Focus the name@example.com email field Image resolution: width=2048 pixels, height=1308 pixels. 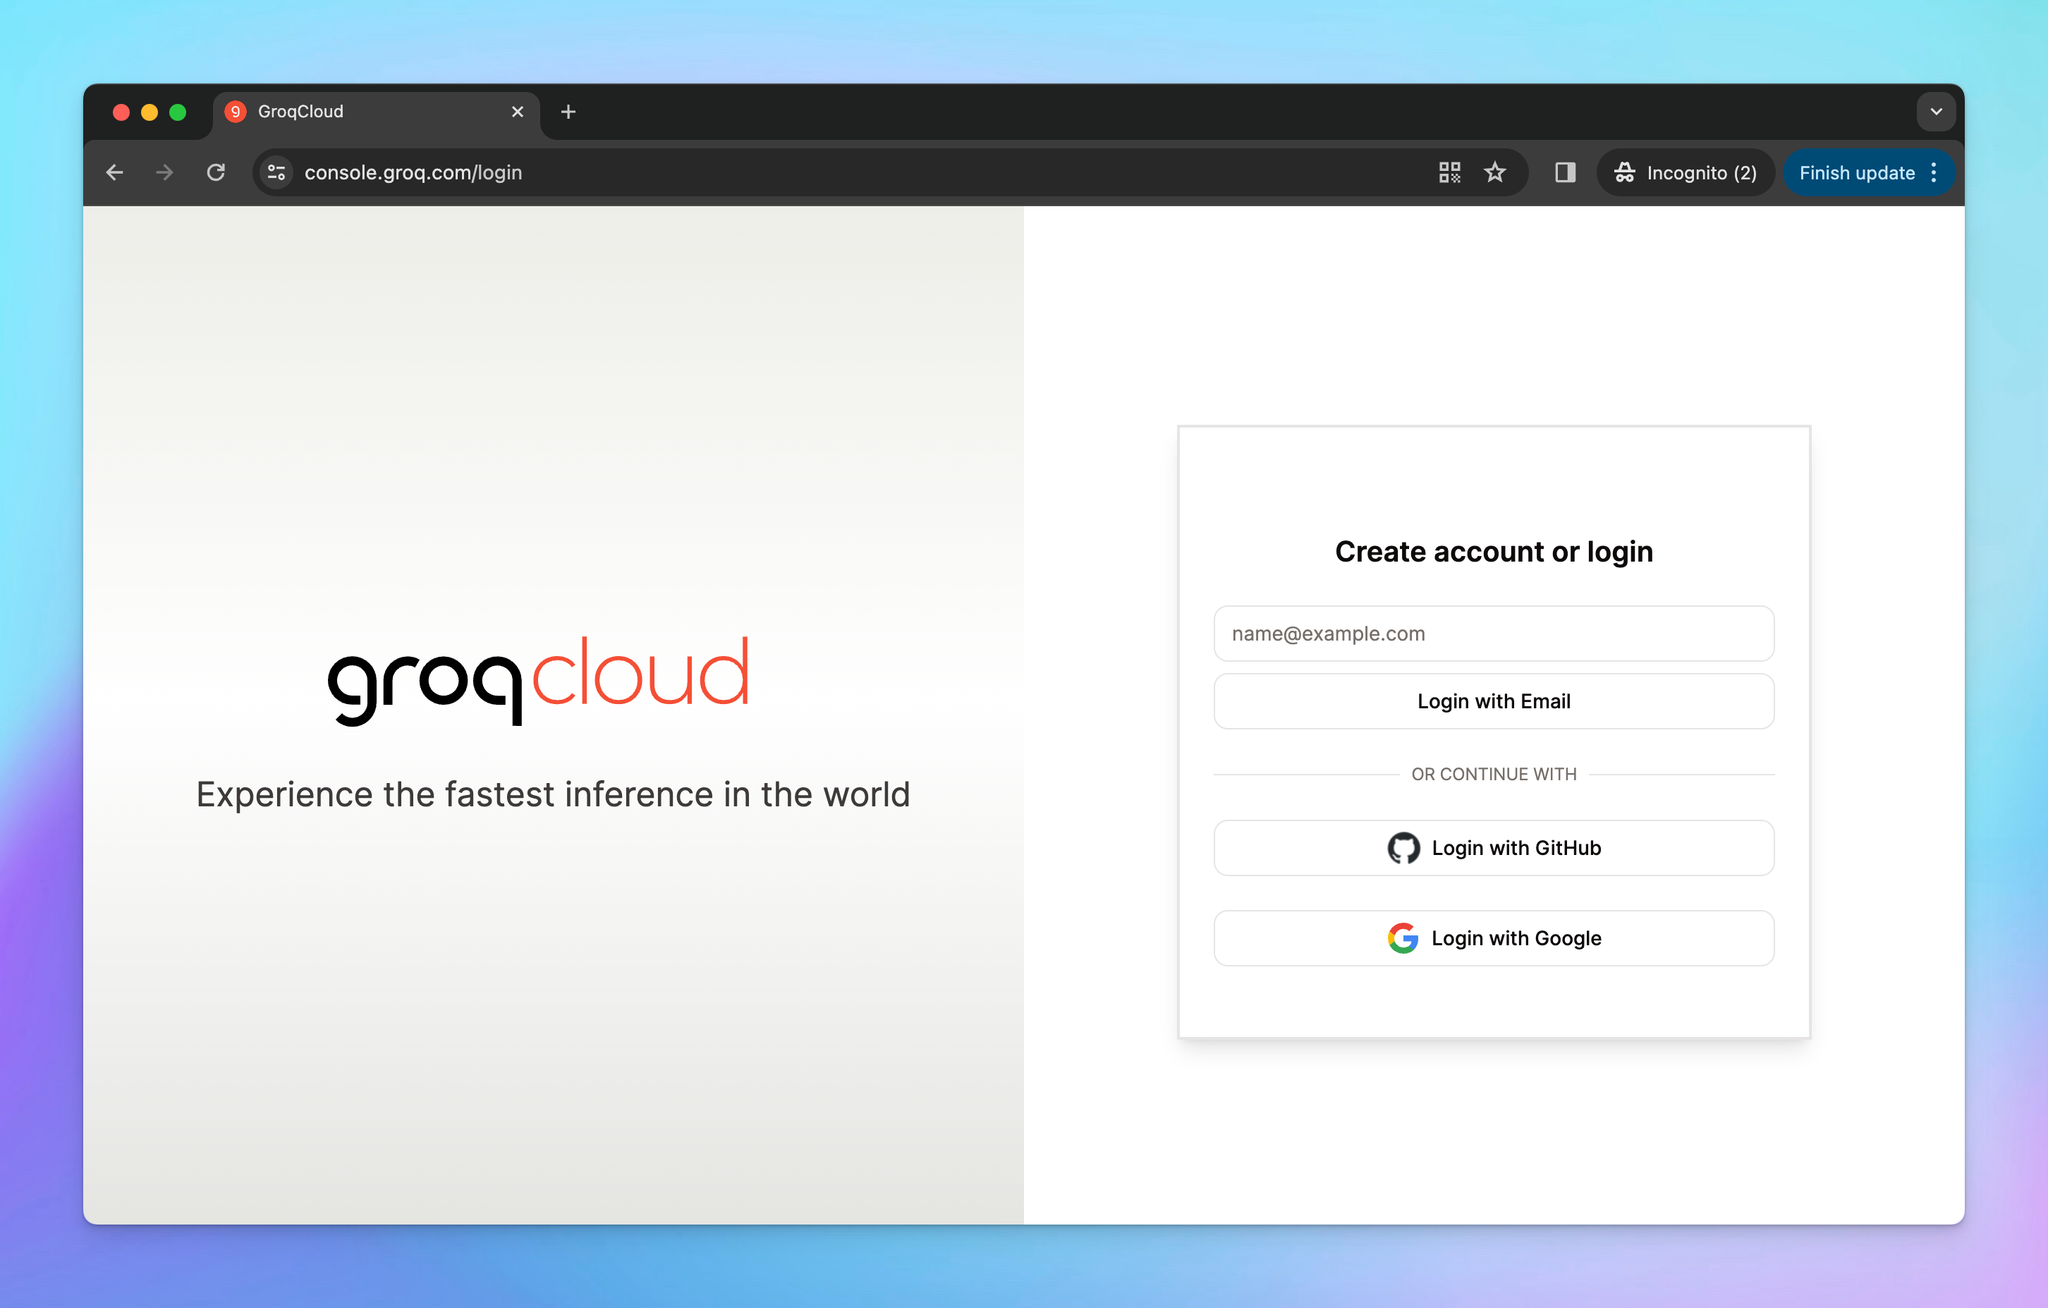point(1494,633)
